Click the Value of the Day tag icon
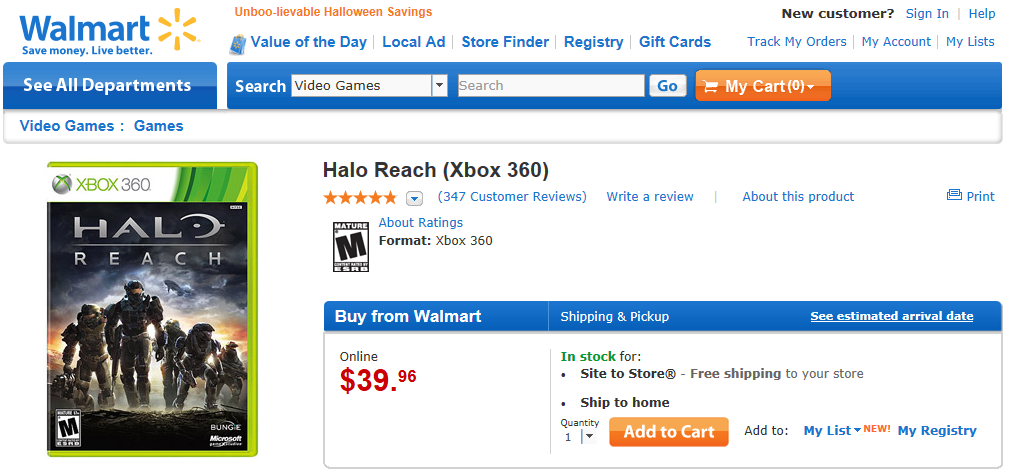The width and height of the screenshot is (1016, 475). [238, 43]
